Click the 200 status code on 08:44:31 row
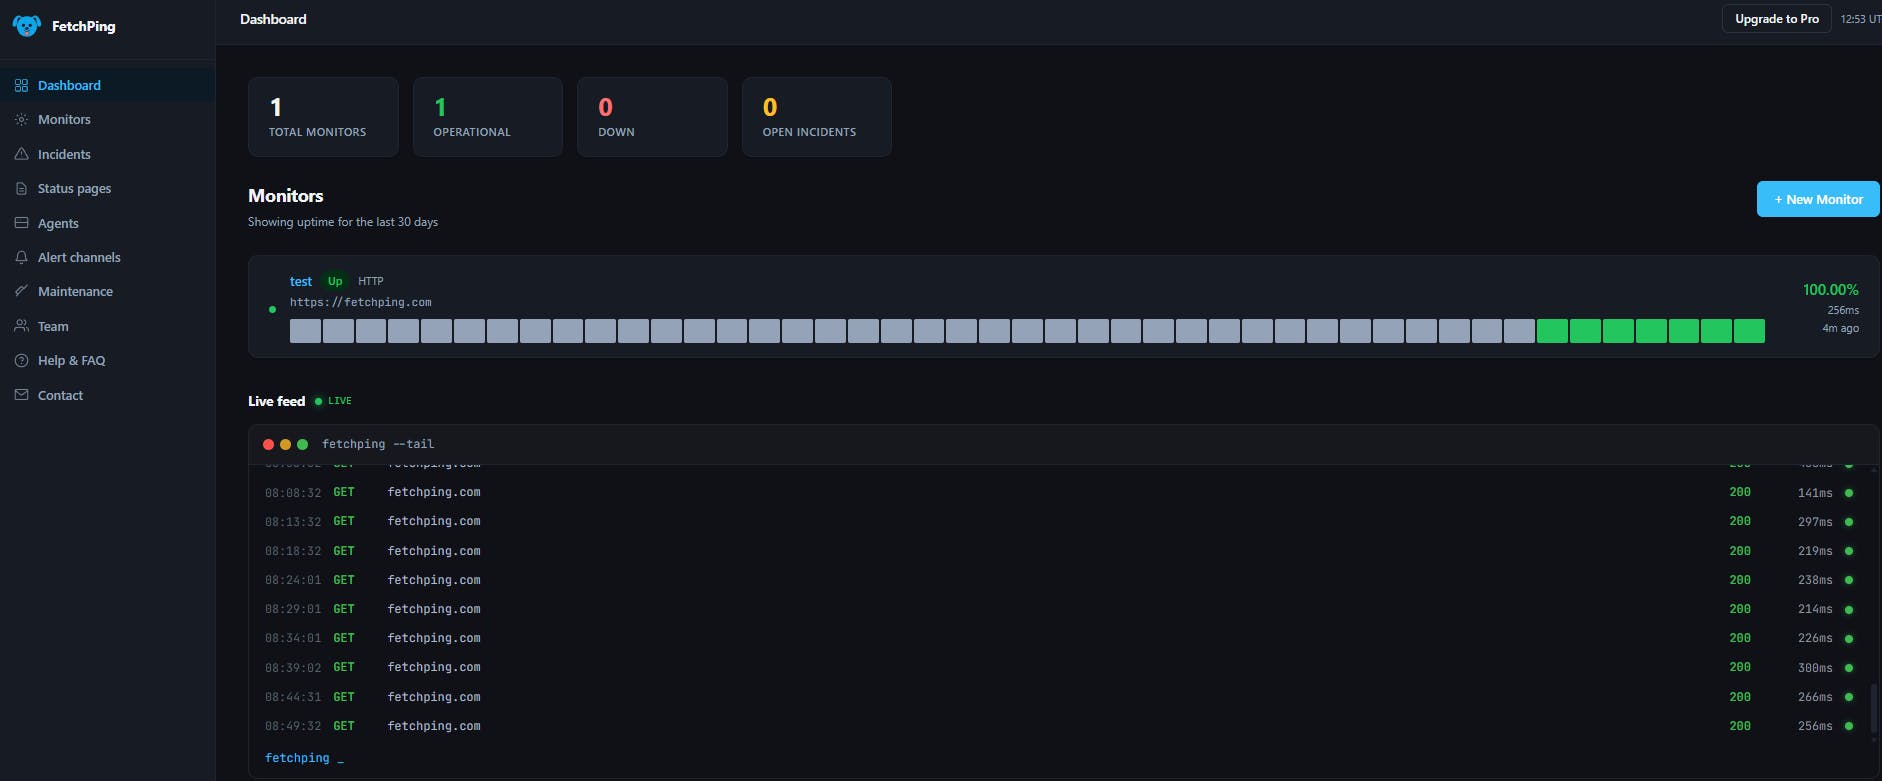Viewport: 1882px width, 781px height. pyautogui.click(x=1740, y=697)
